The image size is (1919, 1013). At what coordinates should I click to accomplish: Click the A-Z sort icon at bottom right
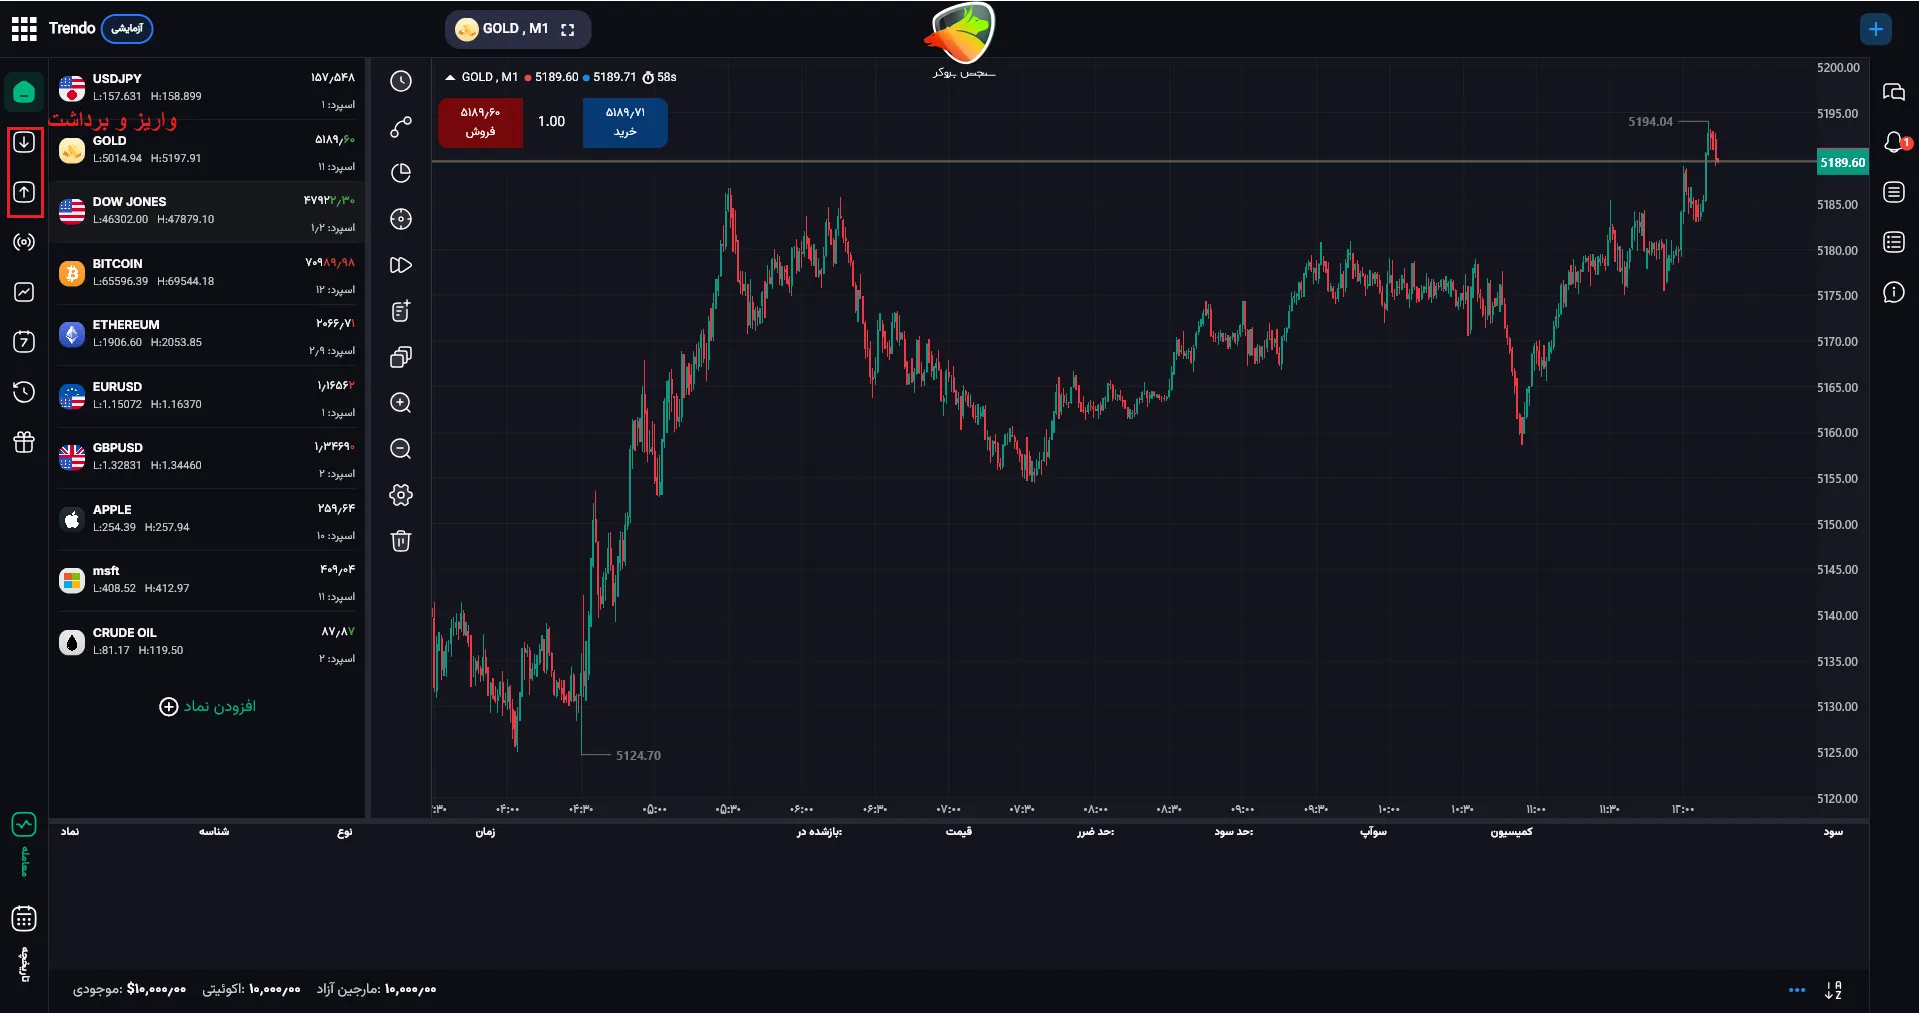pyautogui.click(x=1833, y=990)
